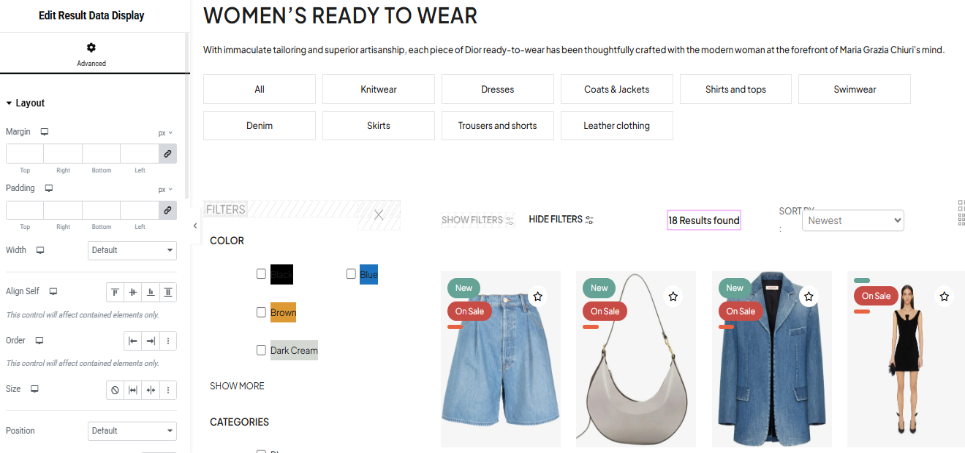Toggle the Margin link values icon

click(167, 154)
